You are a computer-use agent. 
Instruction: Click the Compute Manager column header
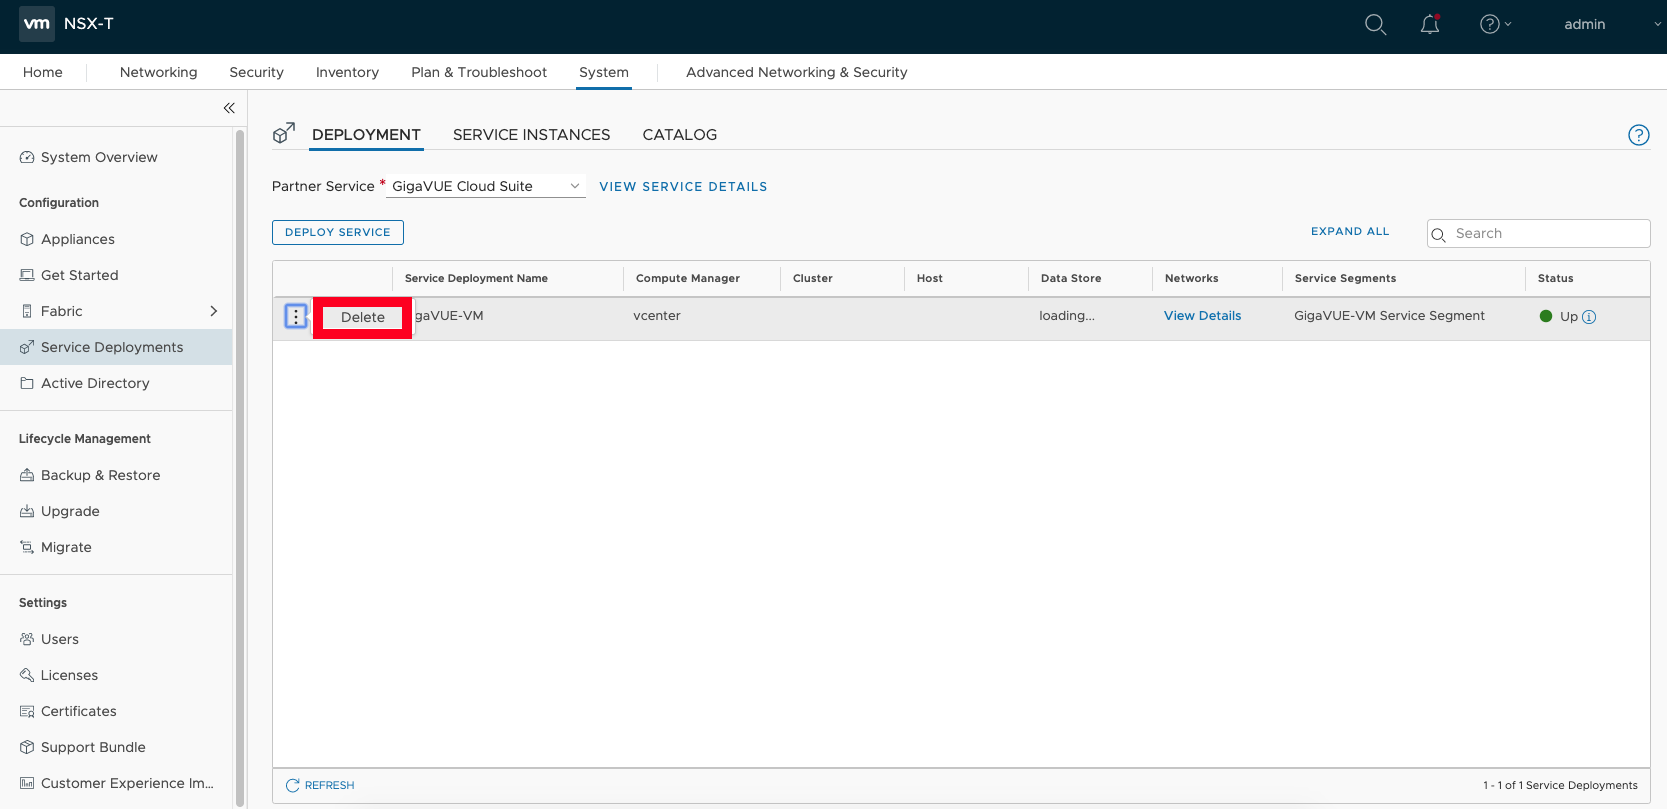click(x=688, y=278)
